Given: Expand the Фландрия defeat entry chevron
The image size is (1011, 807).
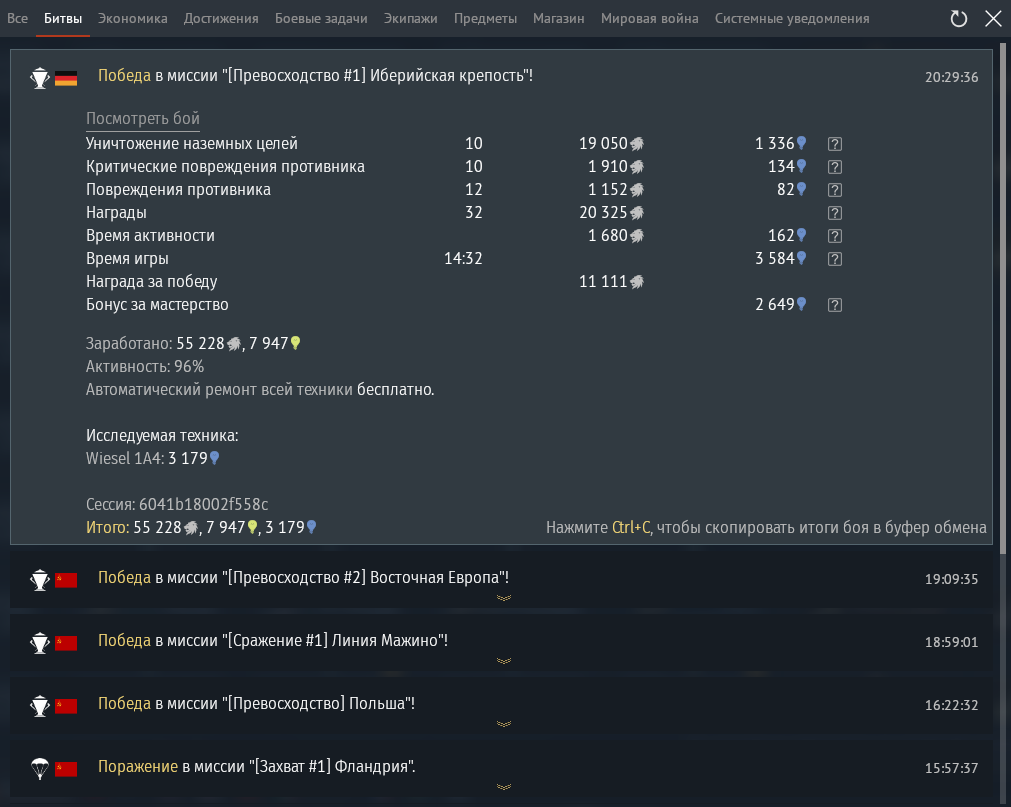Looking at the screenshot, I should pyautogui.click(x=504, y=787).
